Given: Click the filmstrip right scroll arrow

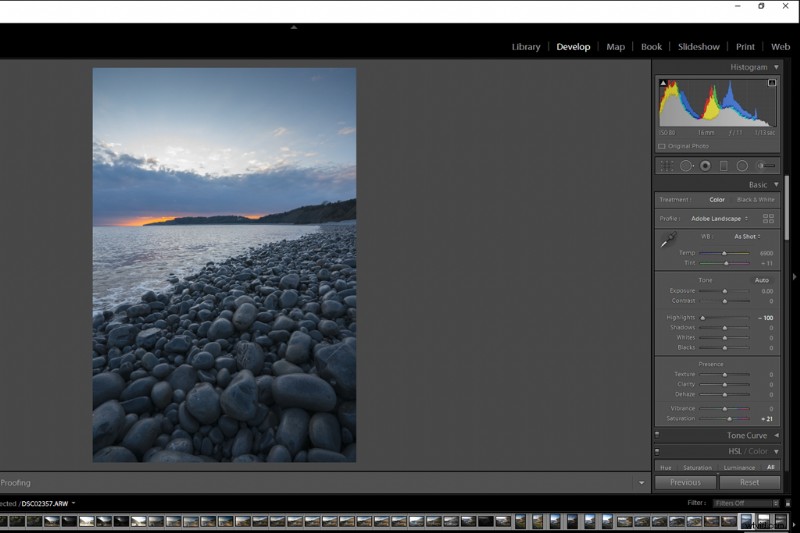Looking at the screenshot, I should click(794, 524).
